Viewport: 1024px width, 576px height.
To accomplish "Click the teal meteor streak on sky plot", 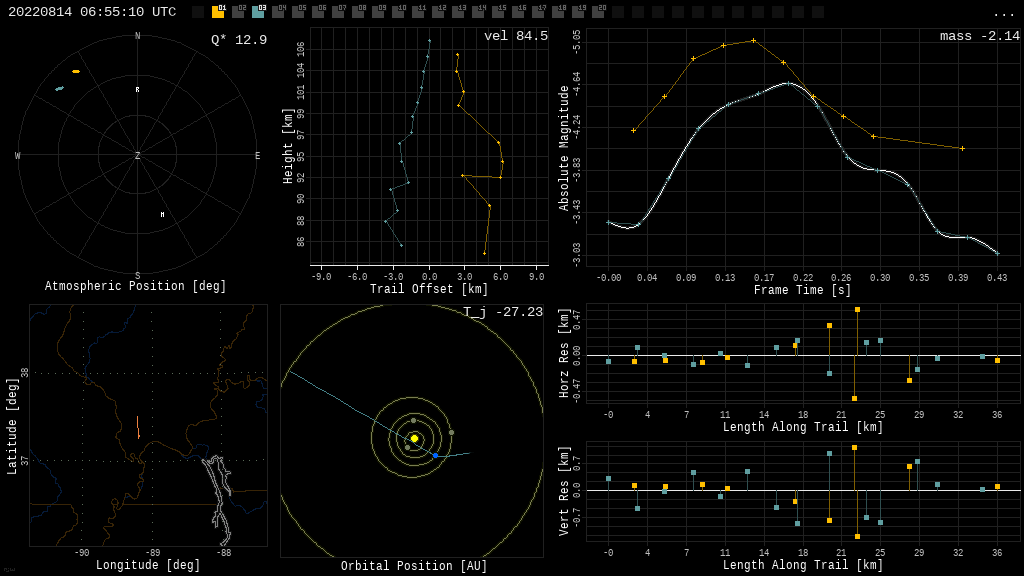I will (x=59, y=89).
